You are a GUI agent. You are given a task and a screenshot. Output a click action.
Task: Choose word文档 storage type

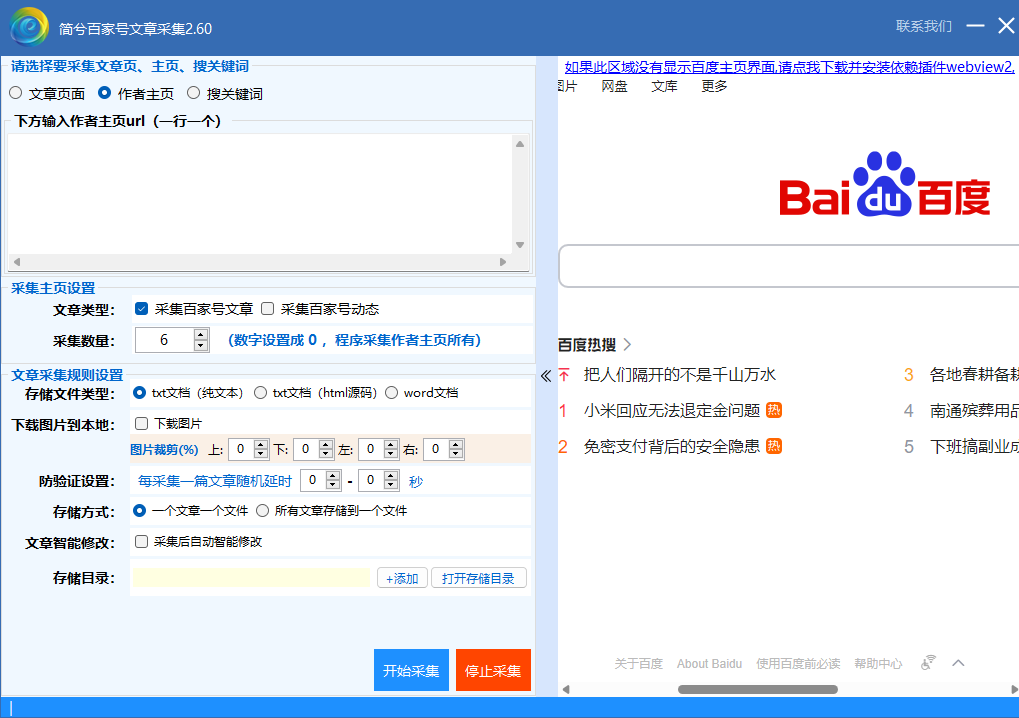point(391,392)
